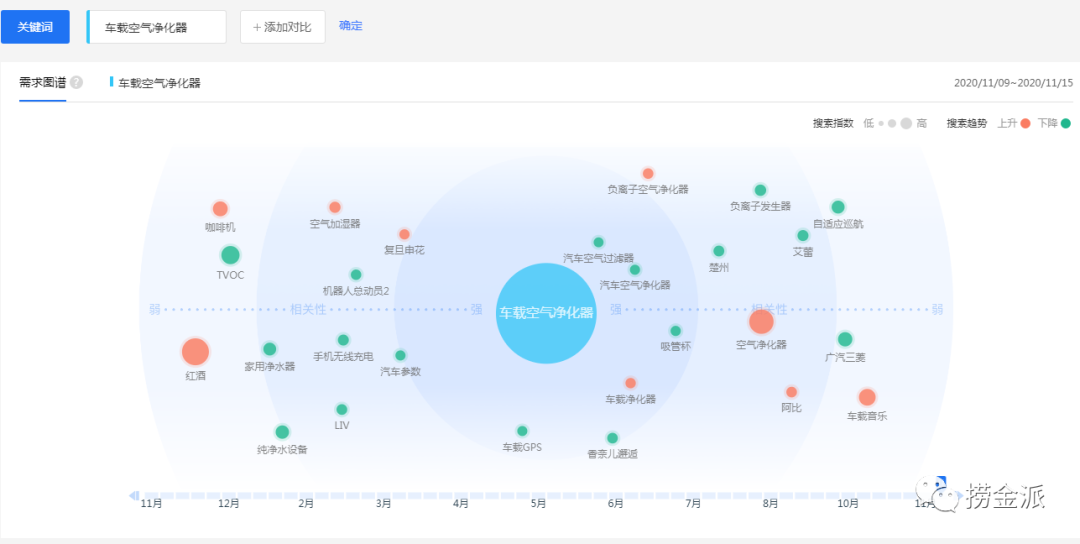Select the 负离子发生器 bubble
The image size is (1080, 544).
(760, 190)
